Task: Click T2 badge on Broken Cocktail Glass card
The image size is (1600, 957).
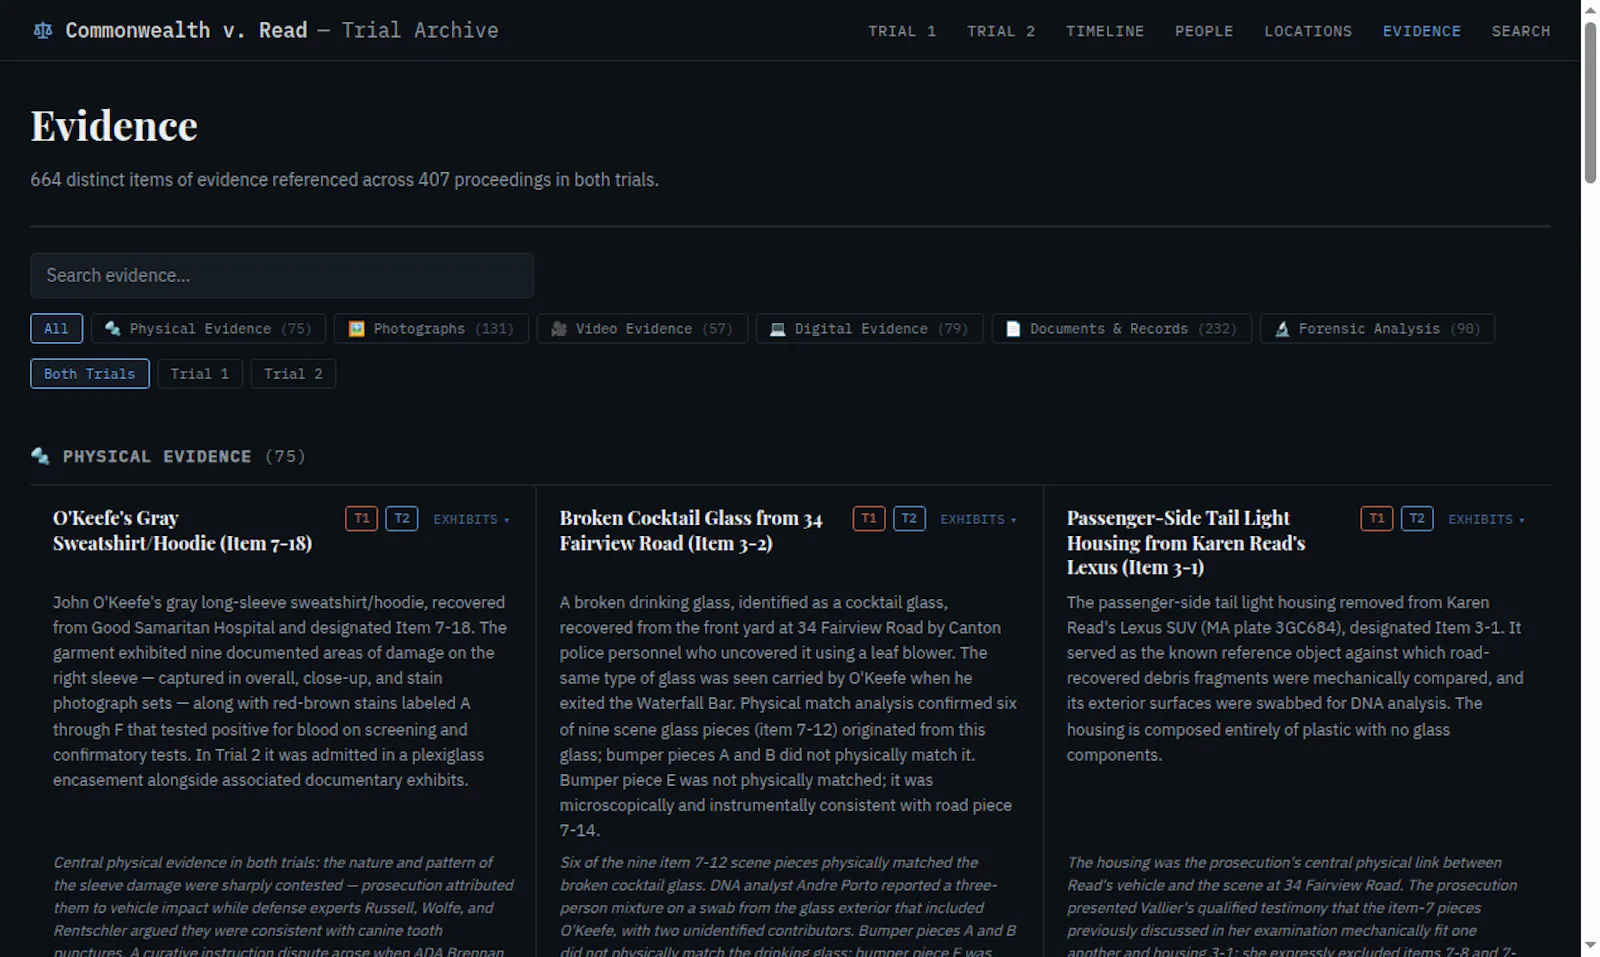Action: tap(909, 519)
